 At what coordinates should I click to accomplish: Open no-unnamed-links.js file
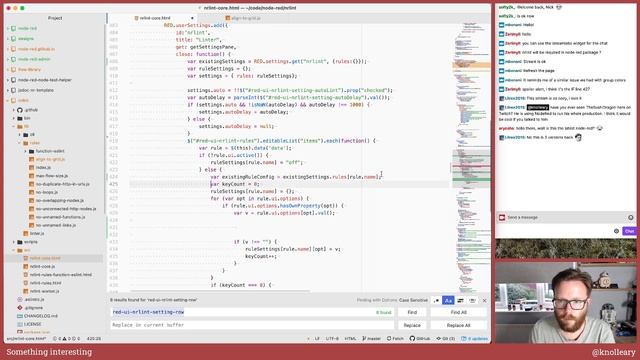pos(56,225)
